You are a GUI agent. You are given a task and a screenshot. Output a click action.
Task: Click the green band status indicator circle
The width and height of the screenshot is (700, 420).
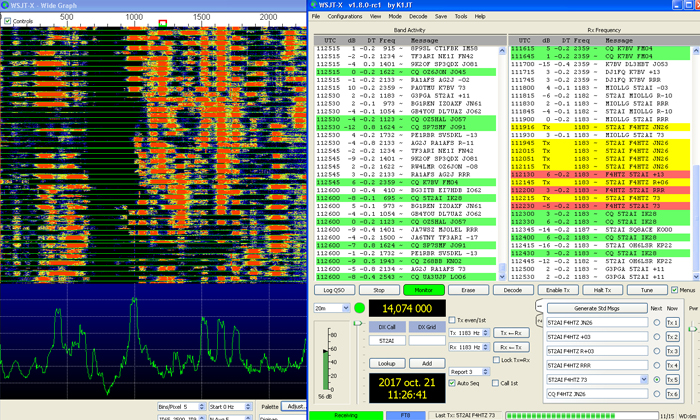click(x=359, y=308)
